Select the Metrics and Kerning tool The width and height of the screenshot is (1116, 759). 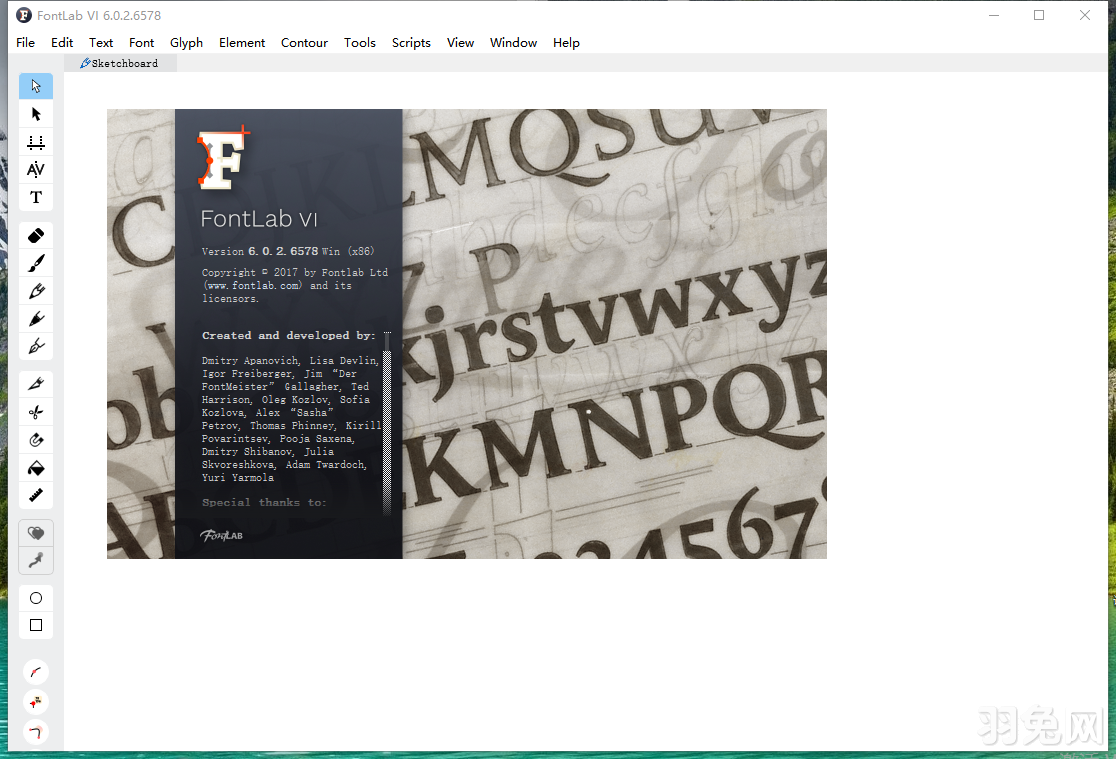pos(36,170)
